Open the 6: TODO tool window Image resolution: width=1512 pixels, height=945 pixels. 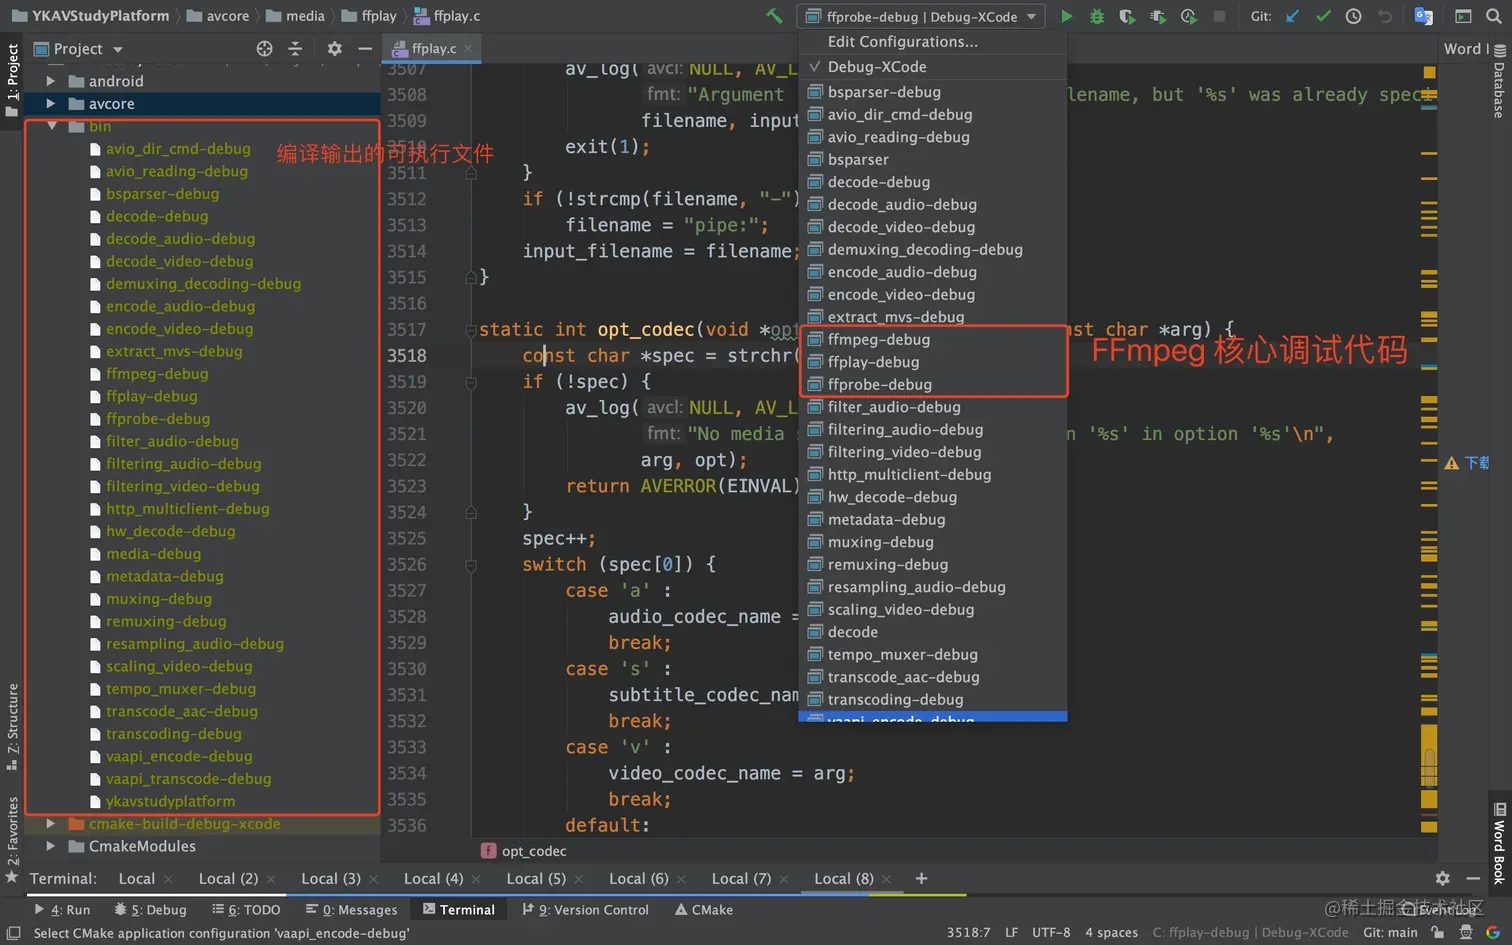(246, 909)
